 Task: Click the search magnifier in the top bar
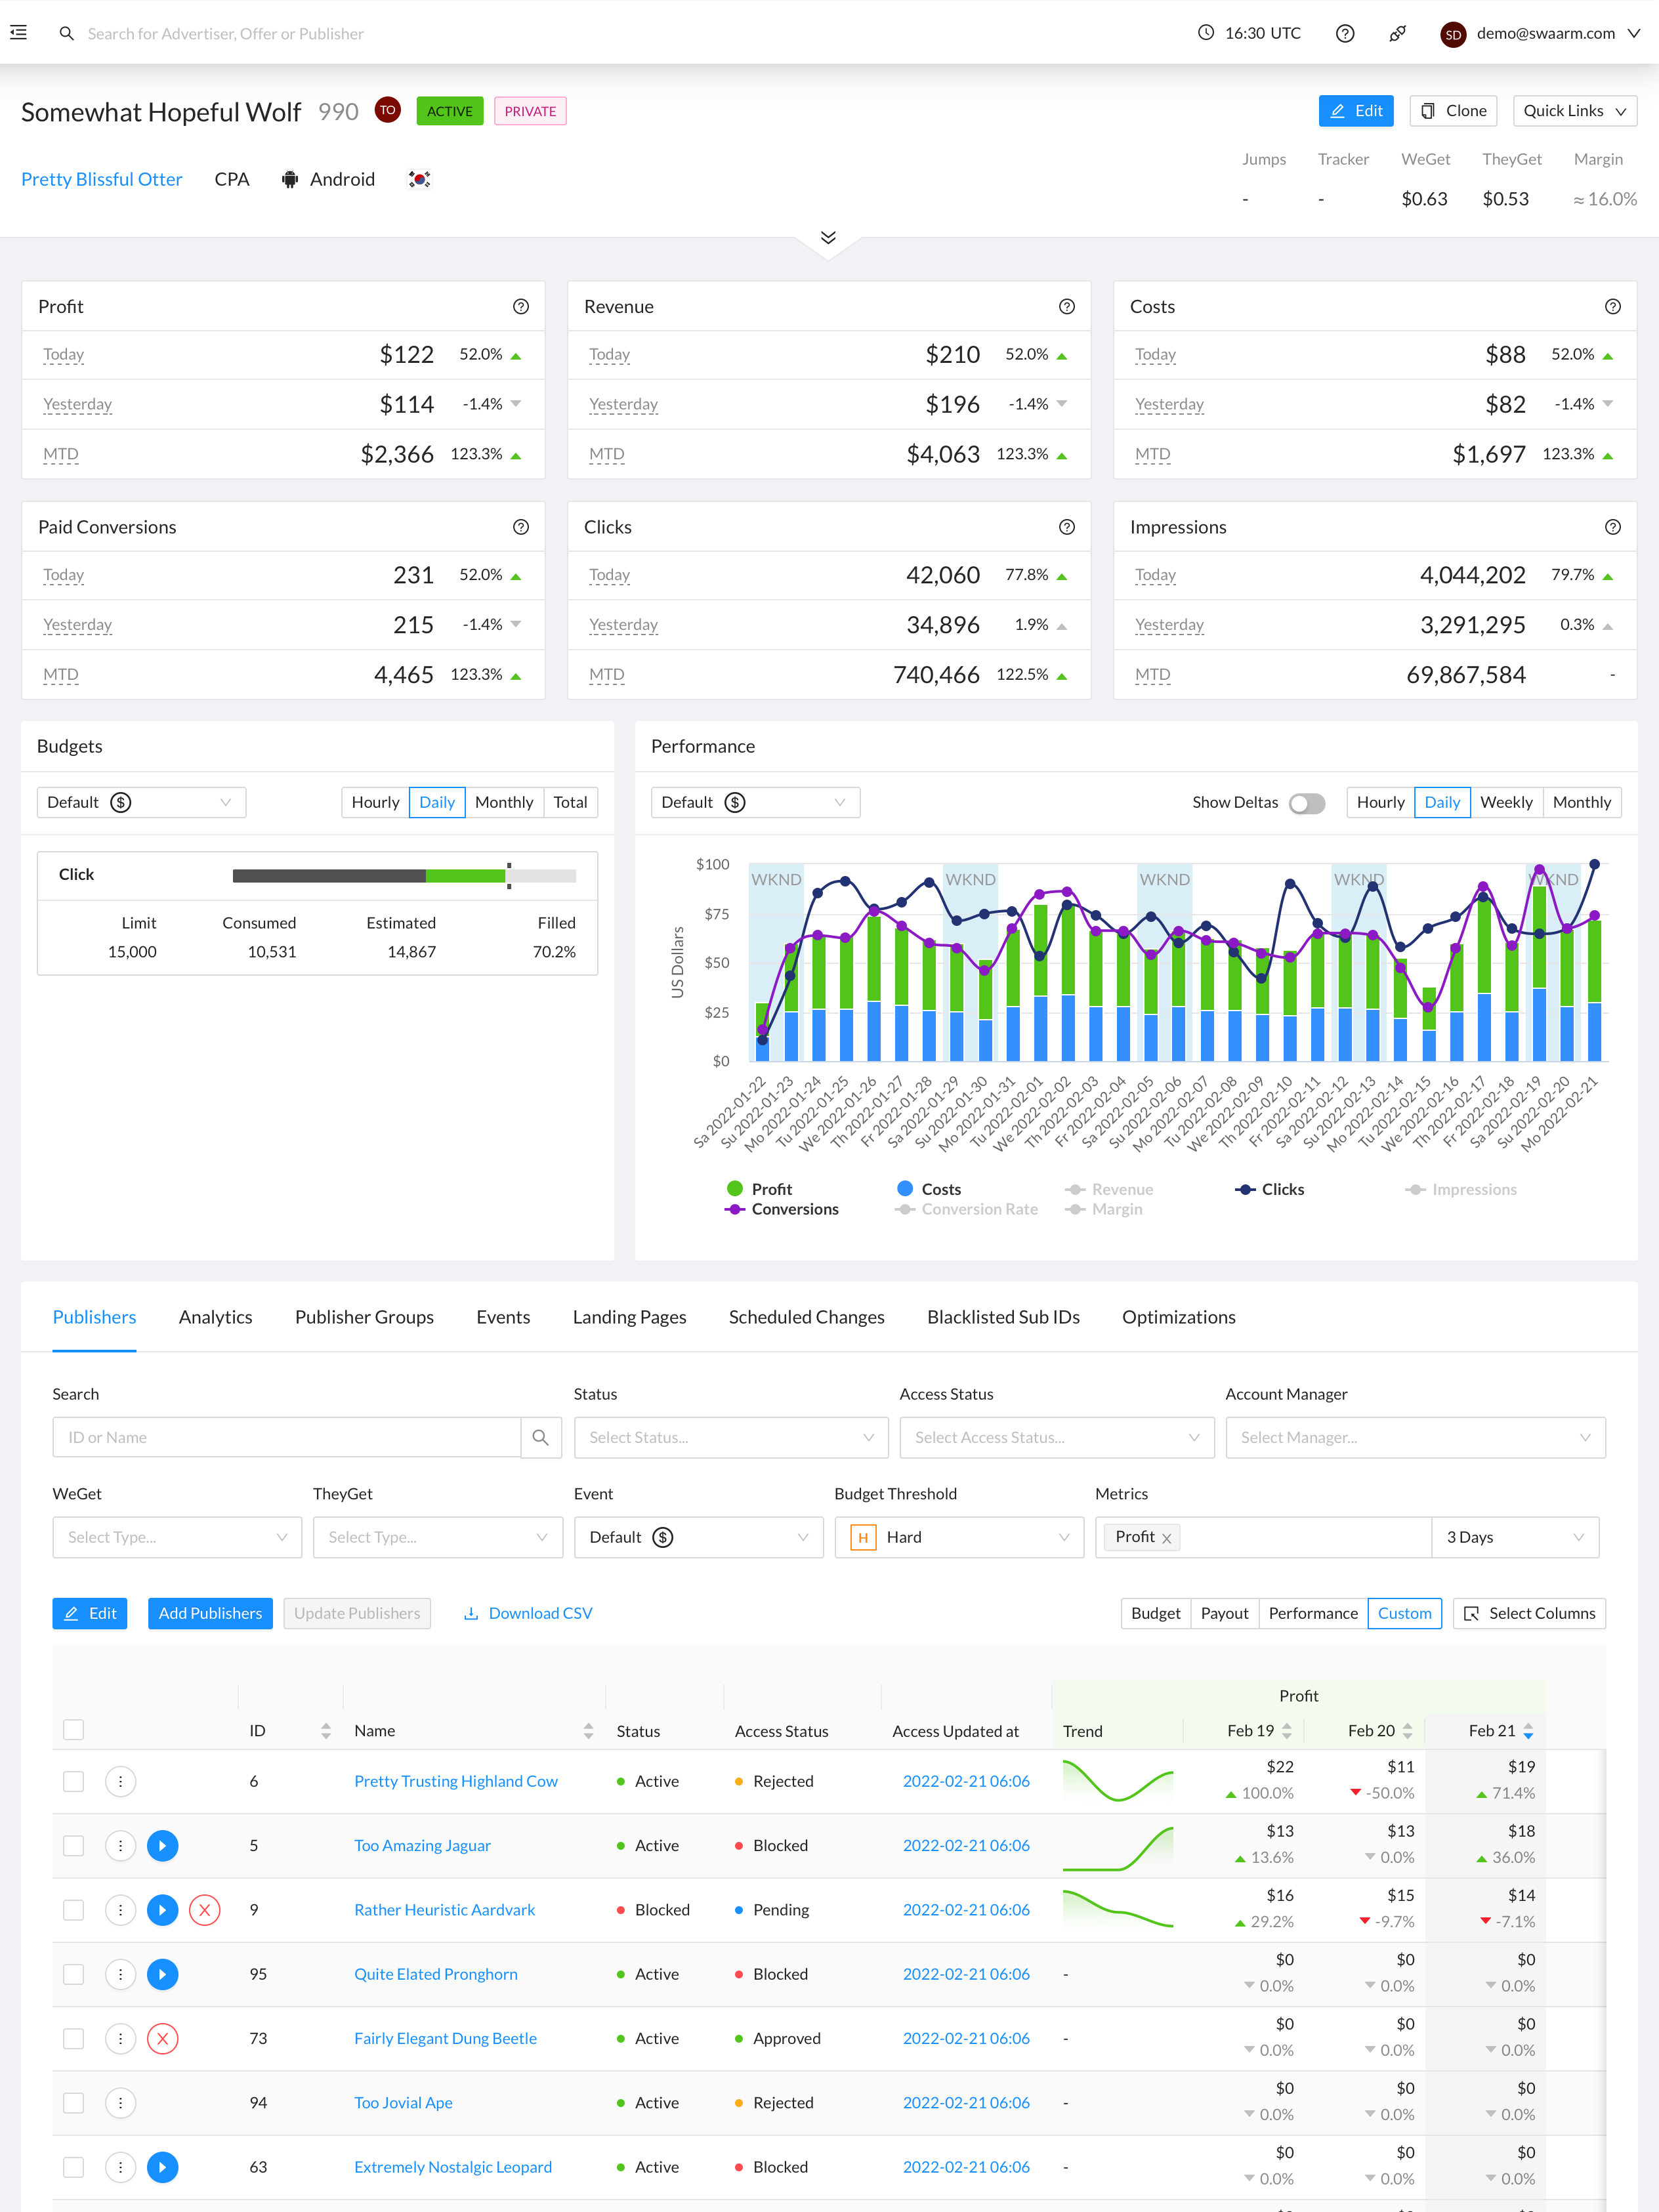66,33
